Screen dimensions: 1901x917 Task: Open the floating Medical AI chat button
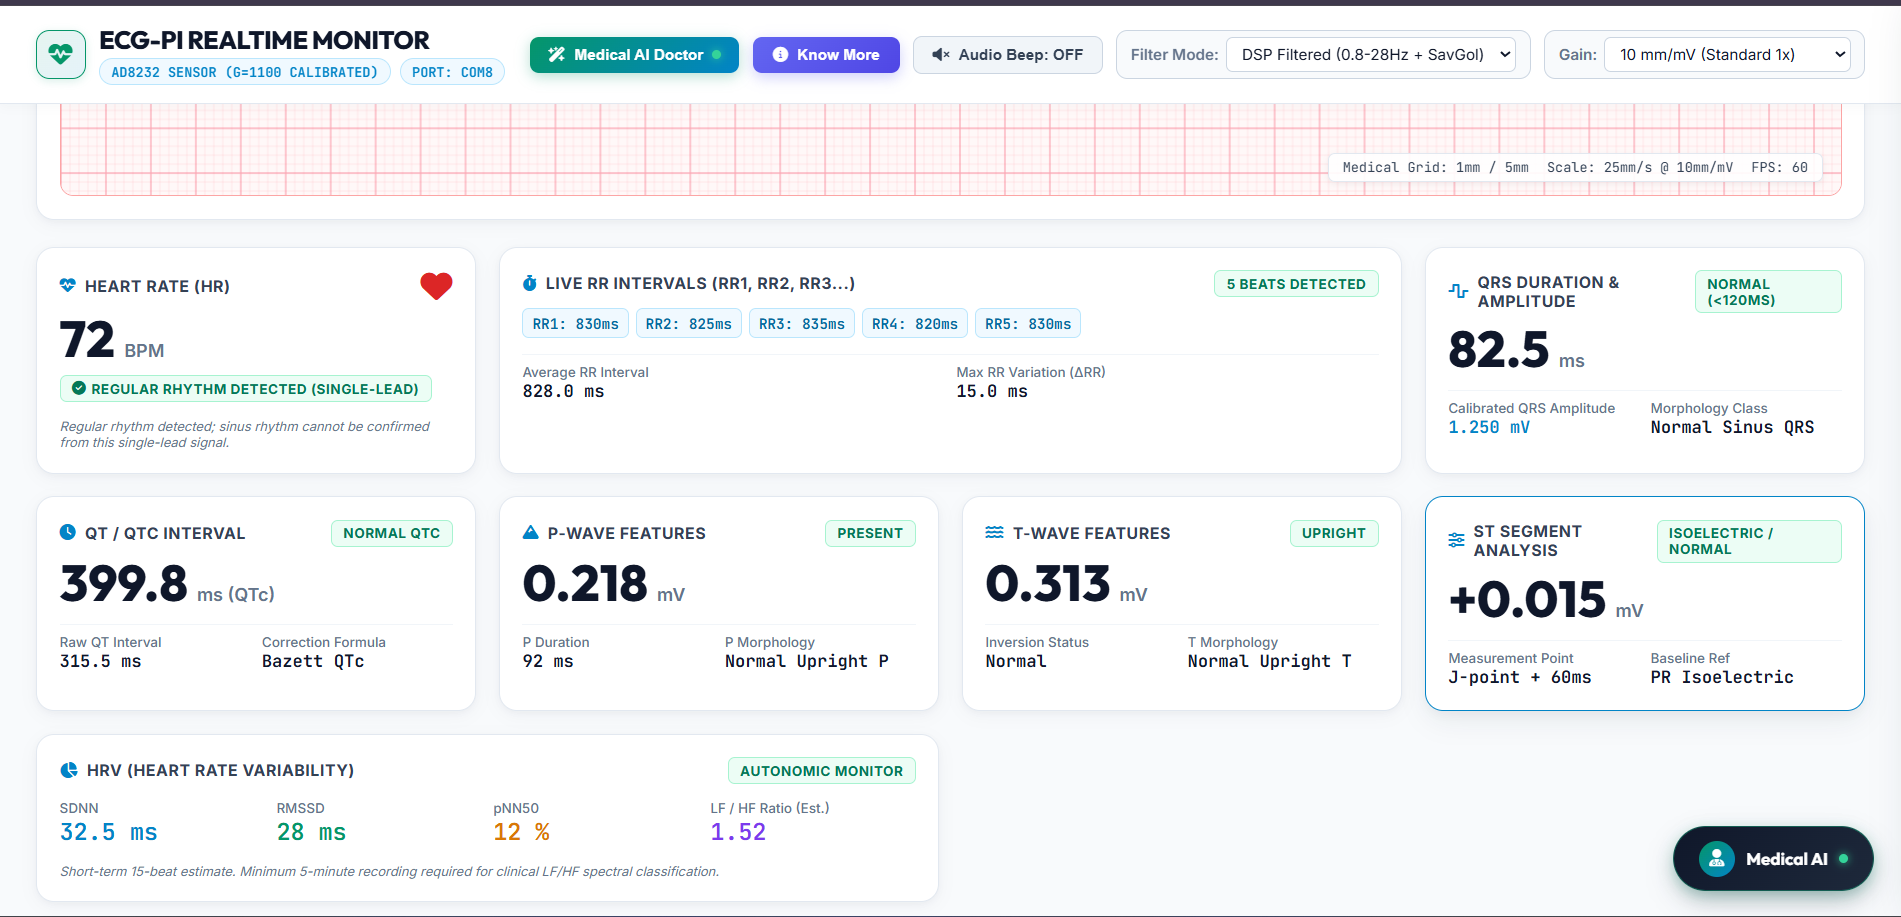(x=1773, y=858)
